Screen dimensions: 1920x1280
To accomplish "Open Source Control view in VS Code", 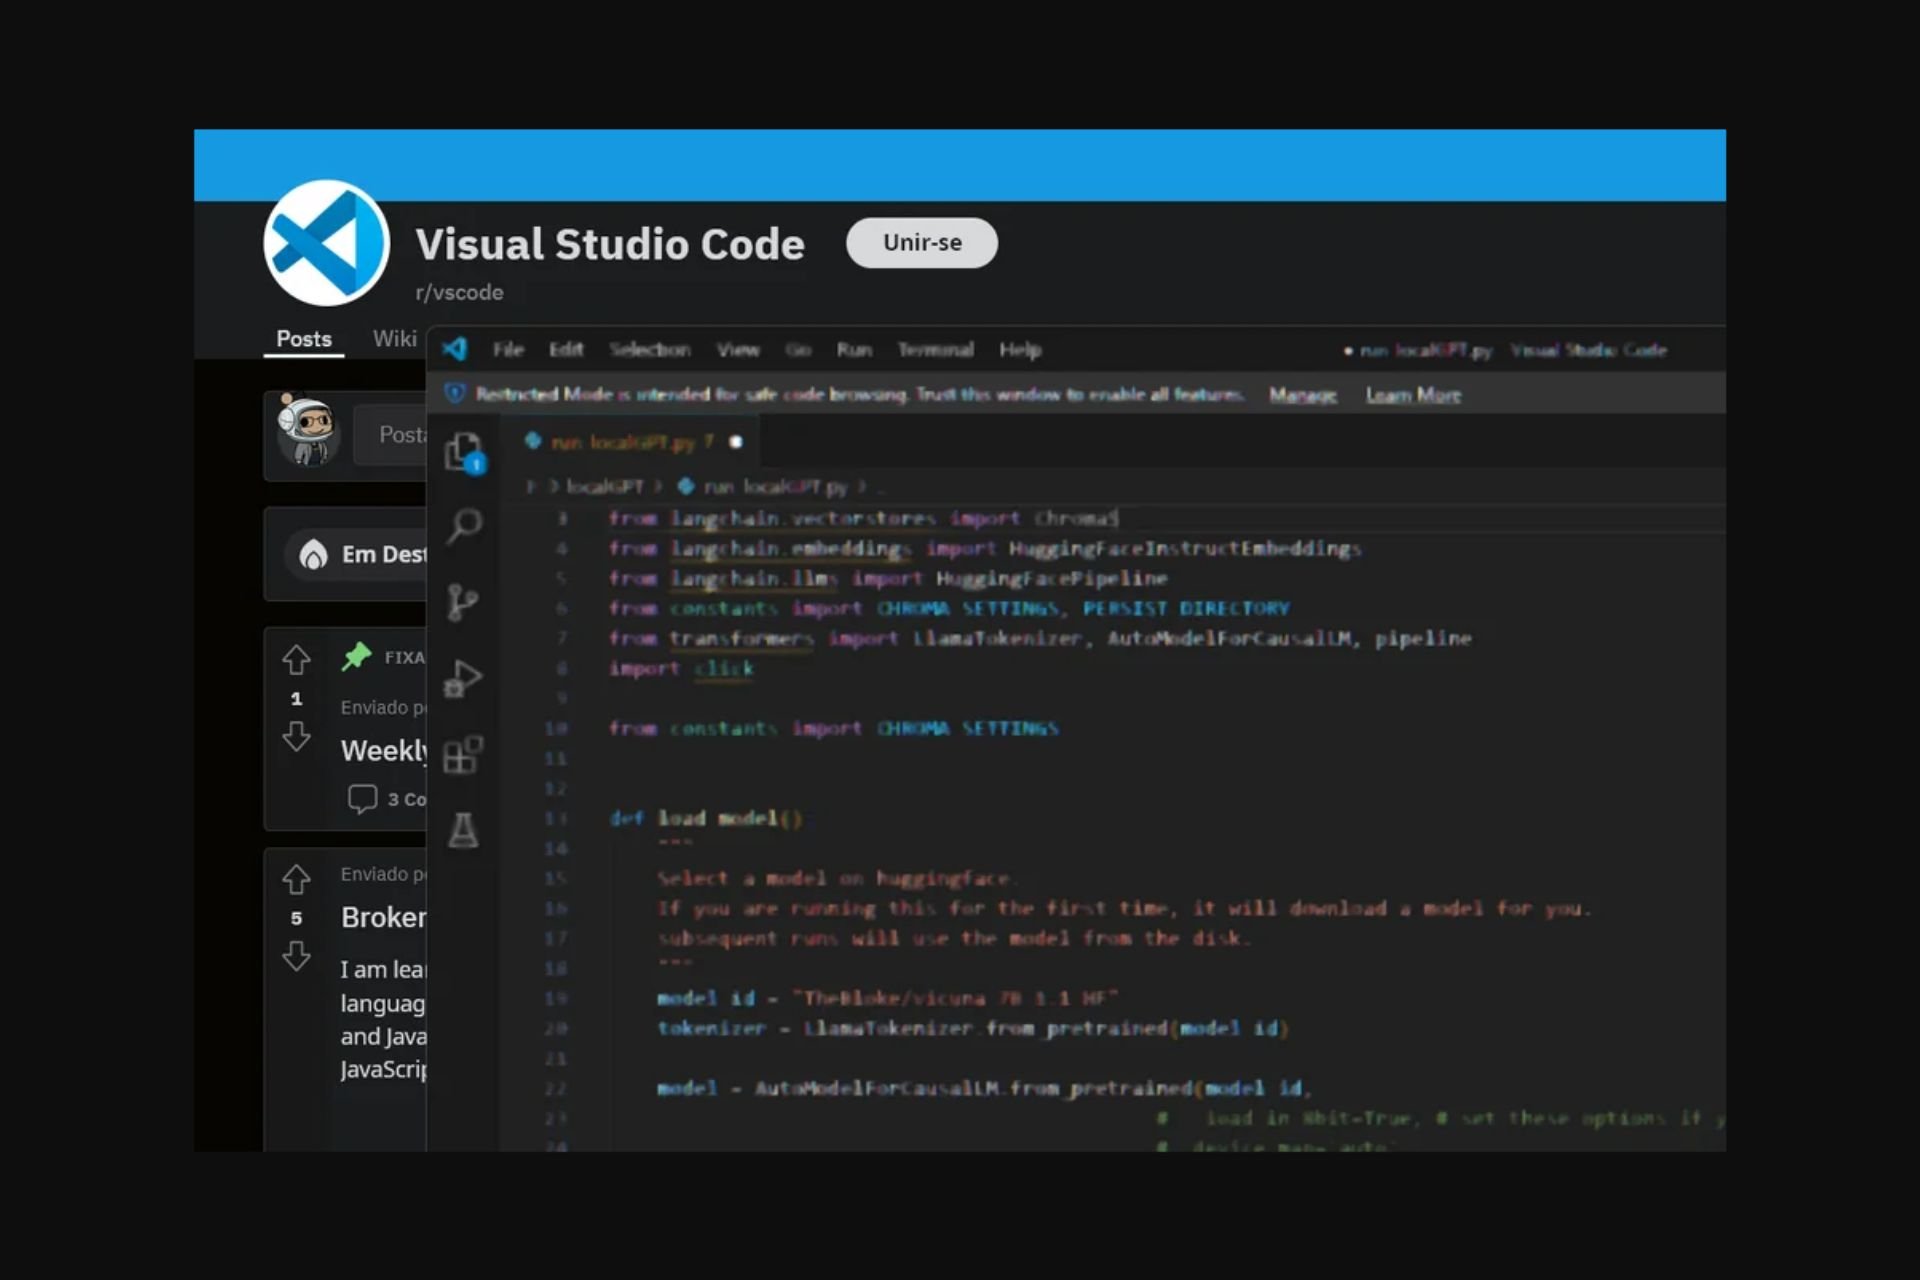I will [462, 602].
